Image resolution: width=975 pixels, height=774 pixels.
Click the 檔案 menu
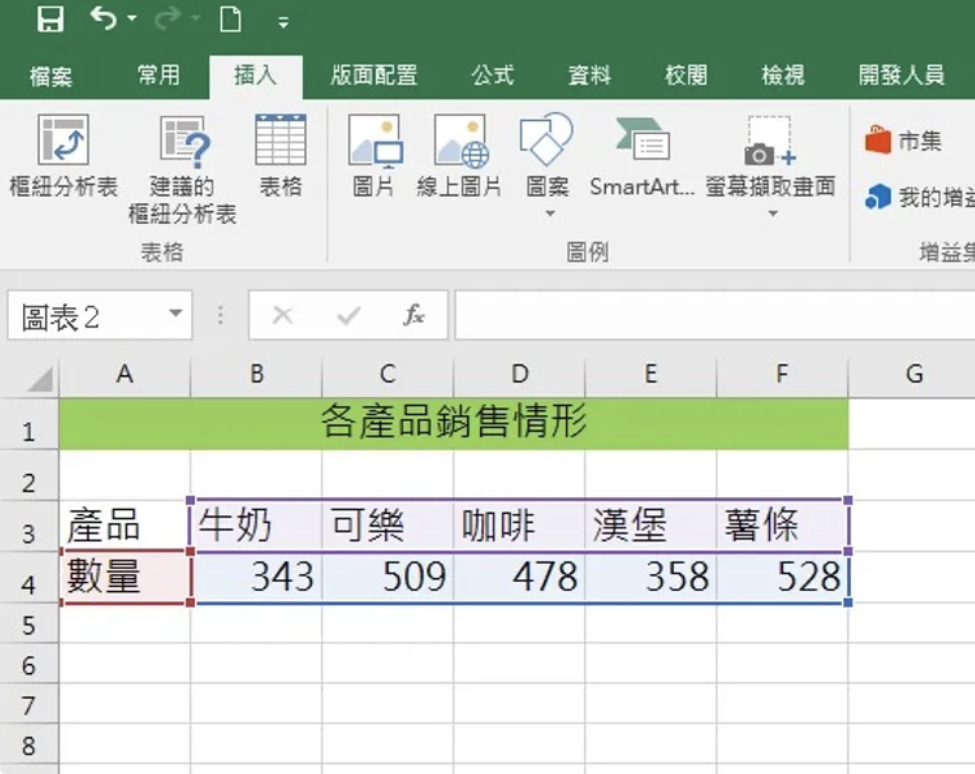pyautogui.click(x=52, y=75)
